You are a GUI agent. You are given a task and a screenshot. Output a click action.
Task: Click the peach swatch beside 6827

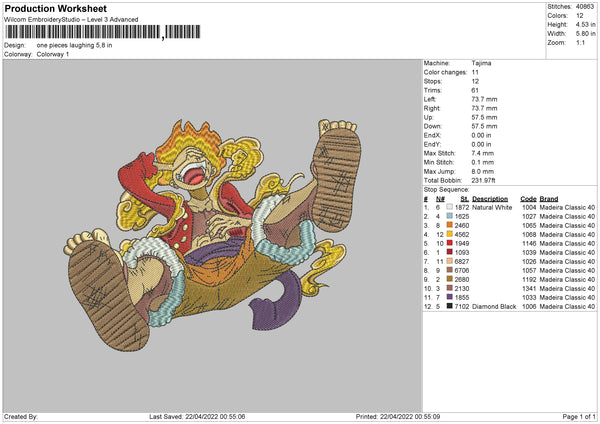tap(449, 261)
